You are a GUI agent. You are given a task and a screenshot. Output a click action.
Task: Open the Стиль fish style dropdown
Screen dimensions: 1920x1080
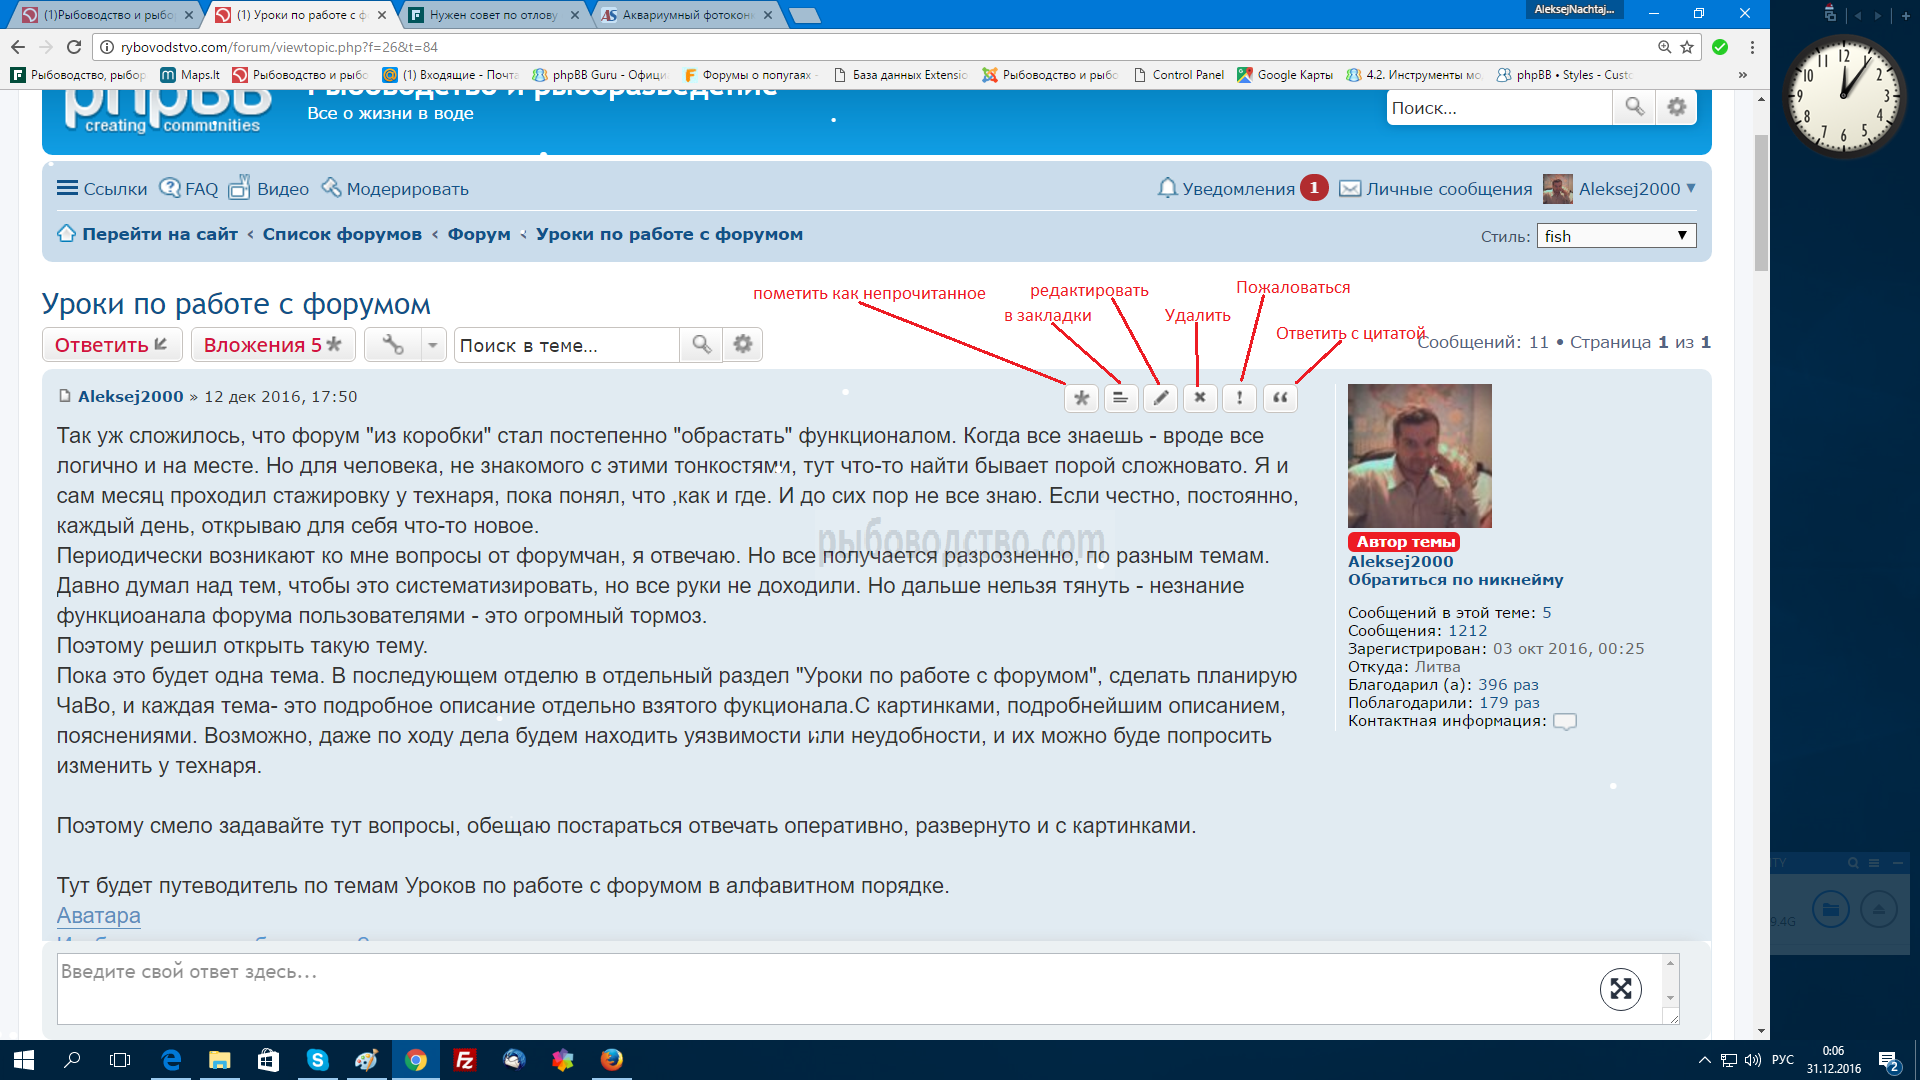1616,236
